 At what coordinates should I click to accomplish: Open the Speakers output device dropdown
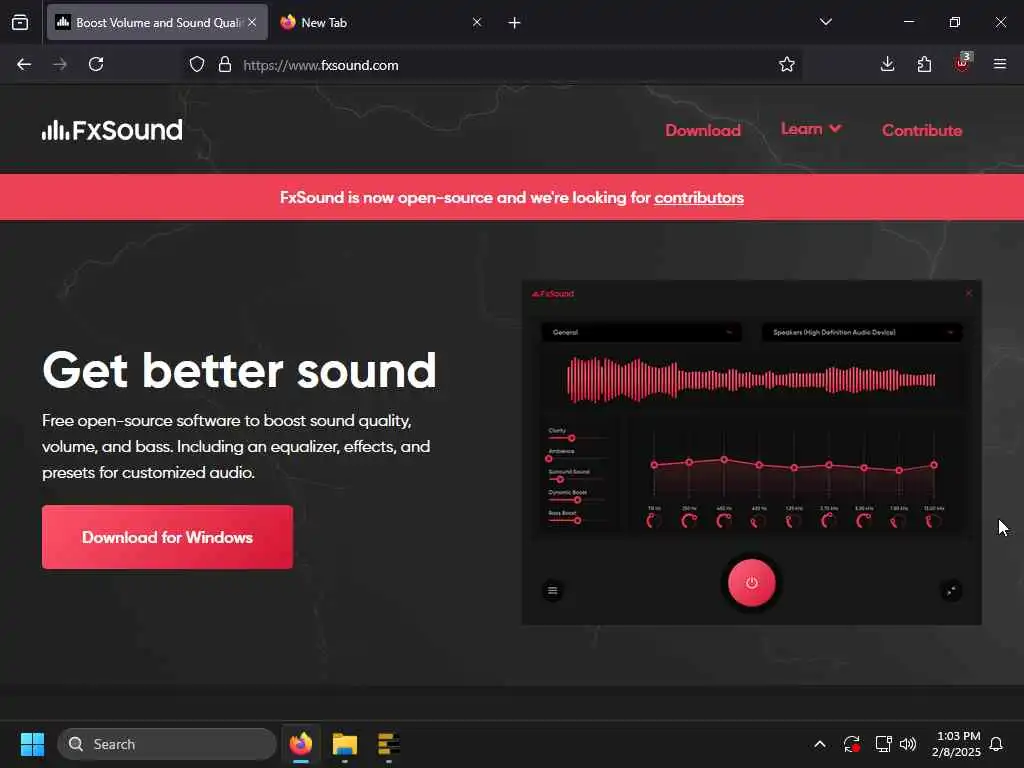point(861,332)
